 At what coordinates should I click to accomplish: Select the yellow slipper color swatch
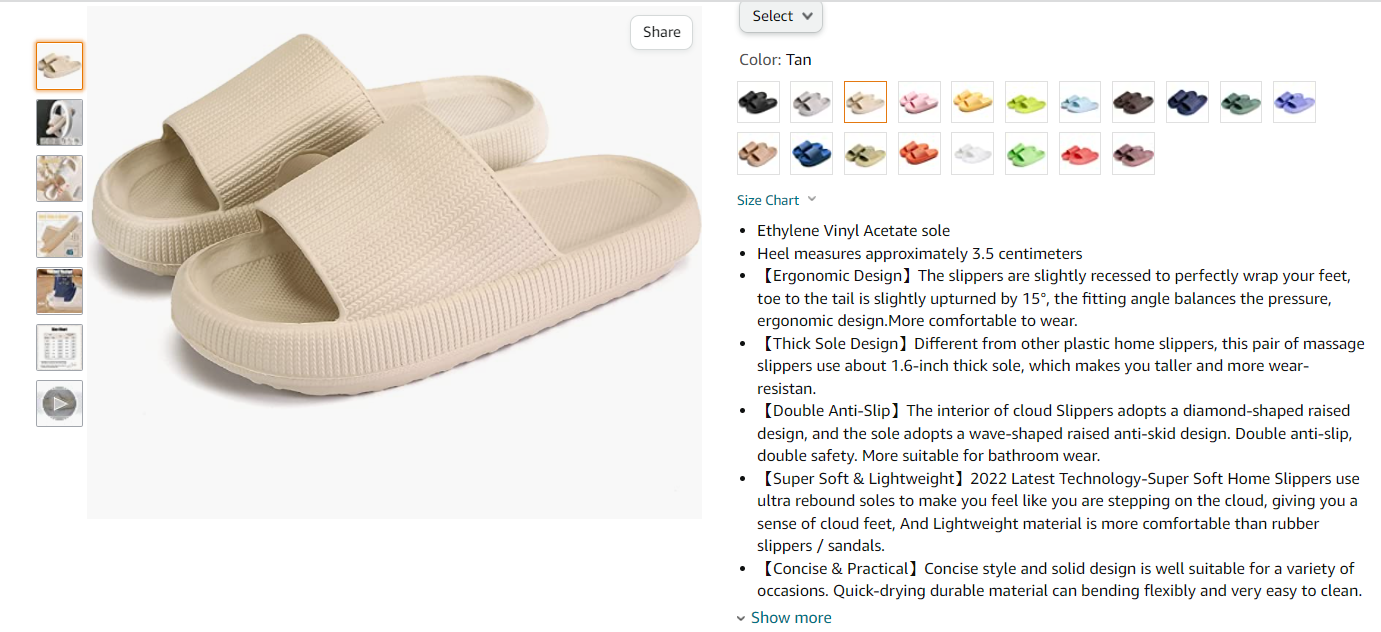coord(972,102)
